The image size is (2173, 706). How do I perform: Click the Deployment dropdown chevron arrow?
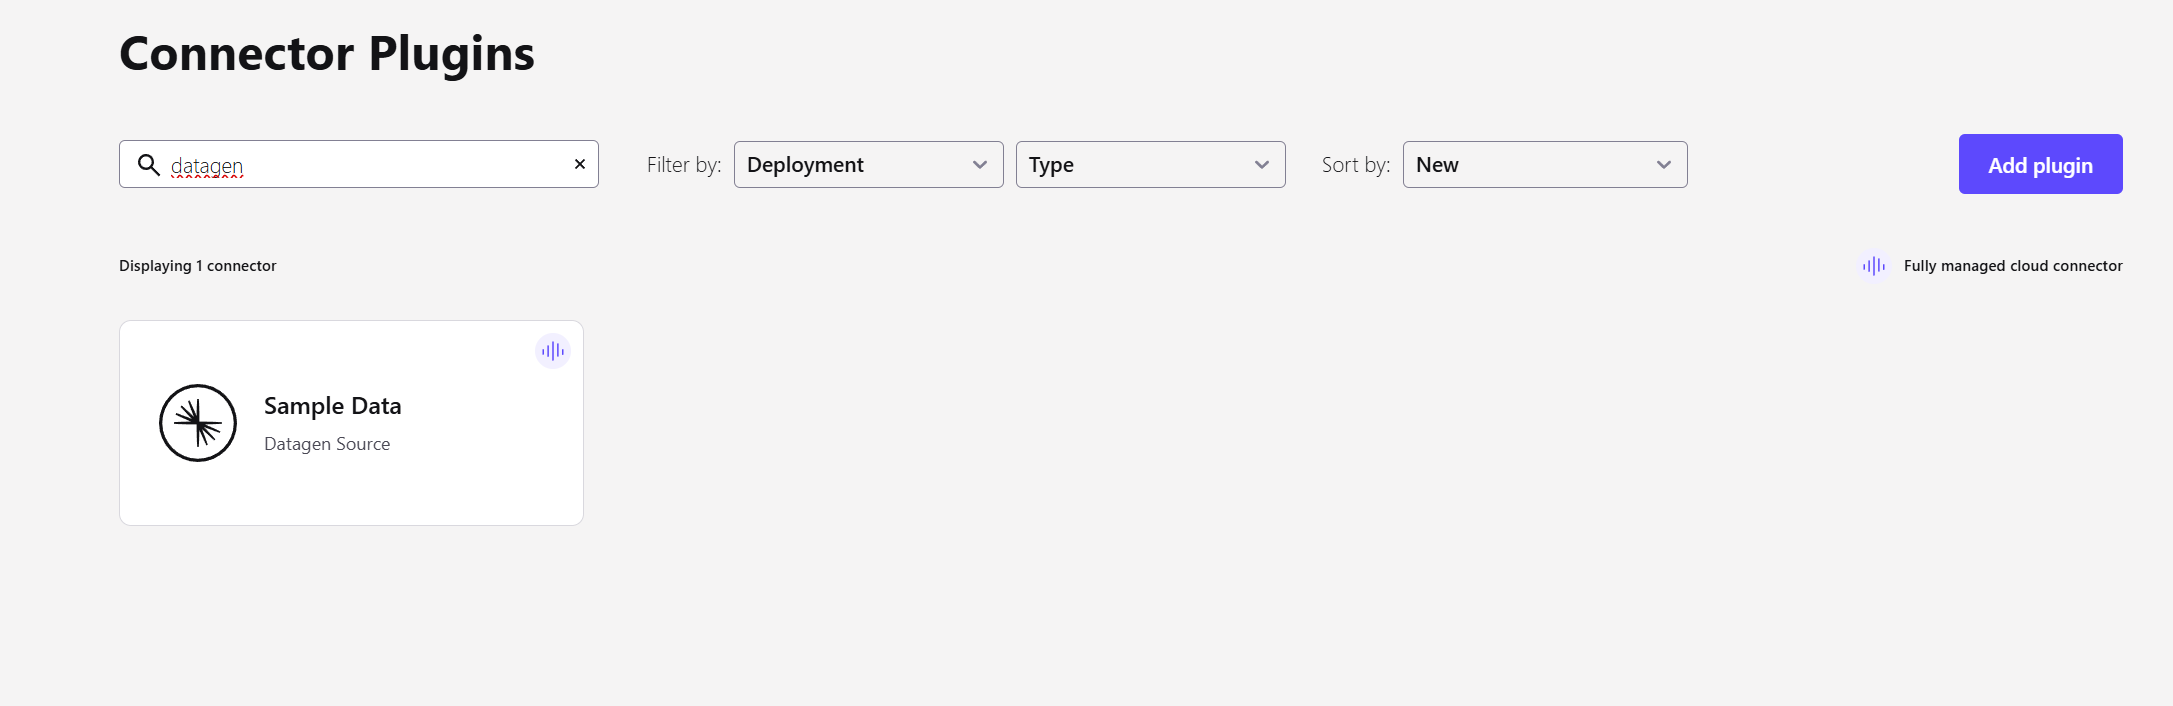980,165
